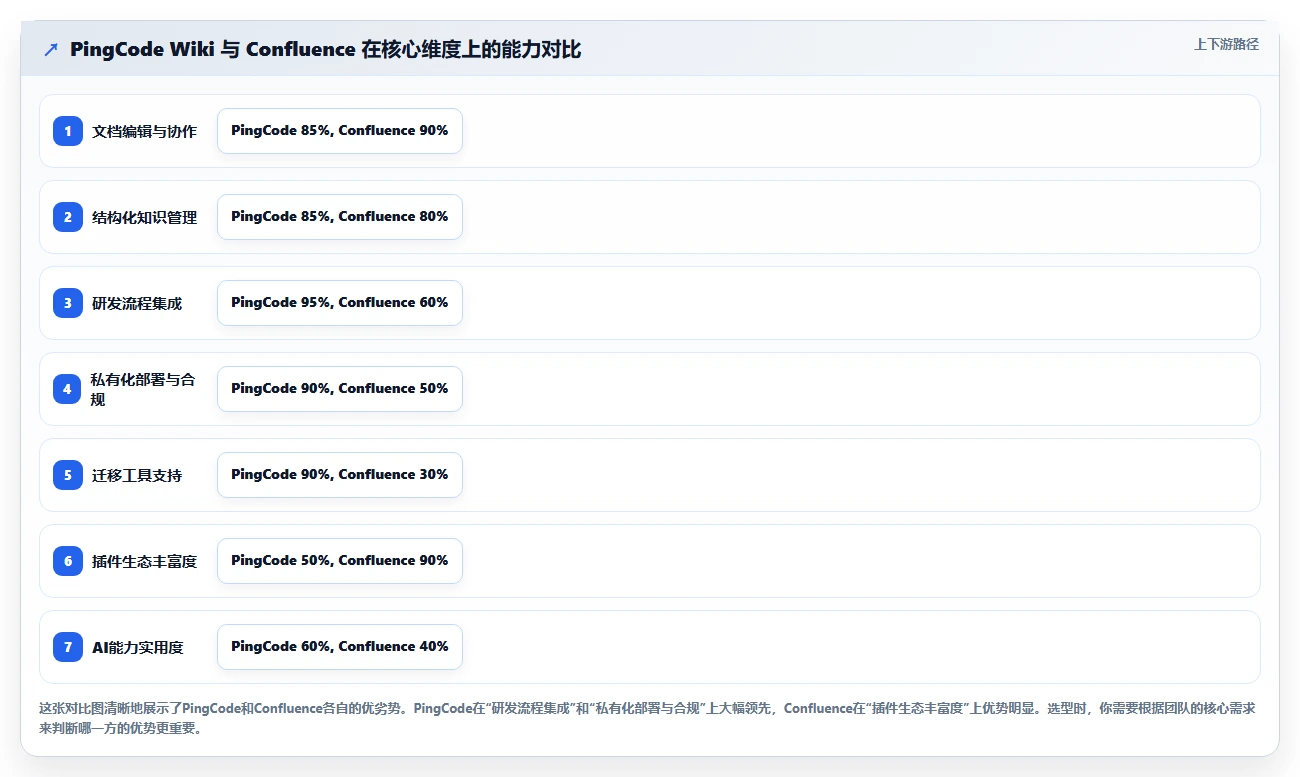The width and height of the screenshot is (1300, 777).
Task: Select the 插件生态丰富度 row label
Action: click(x=144, y=561)
